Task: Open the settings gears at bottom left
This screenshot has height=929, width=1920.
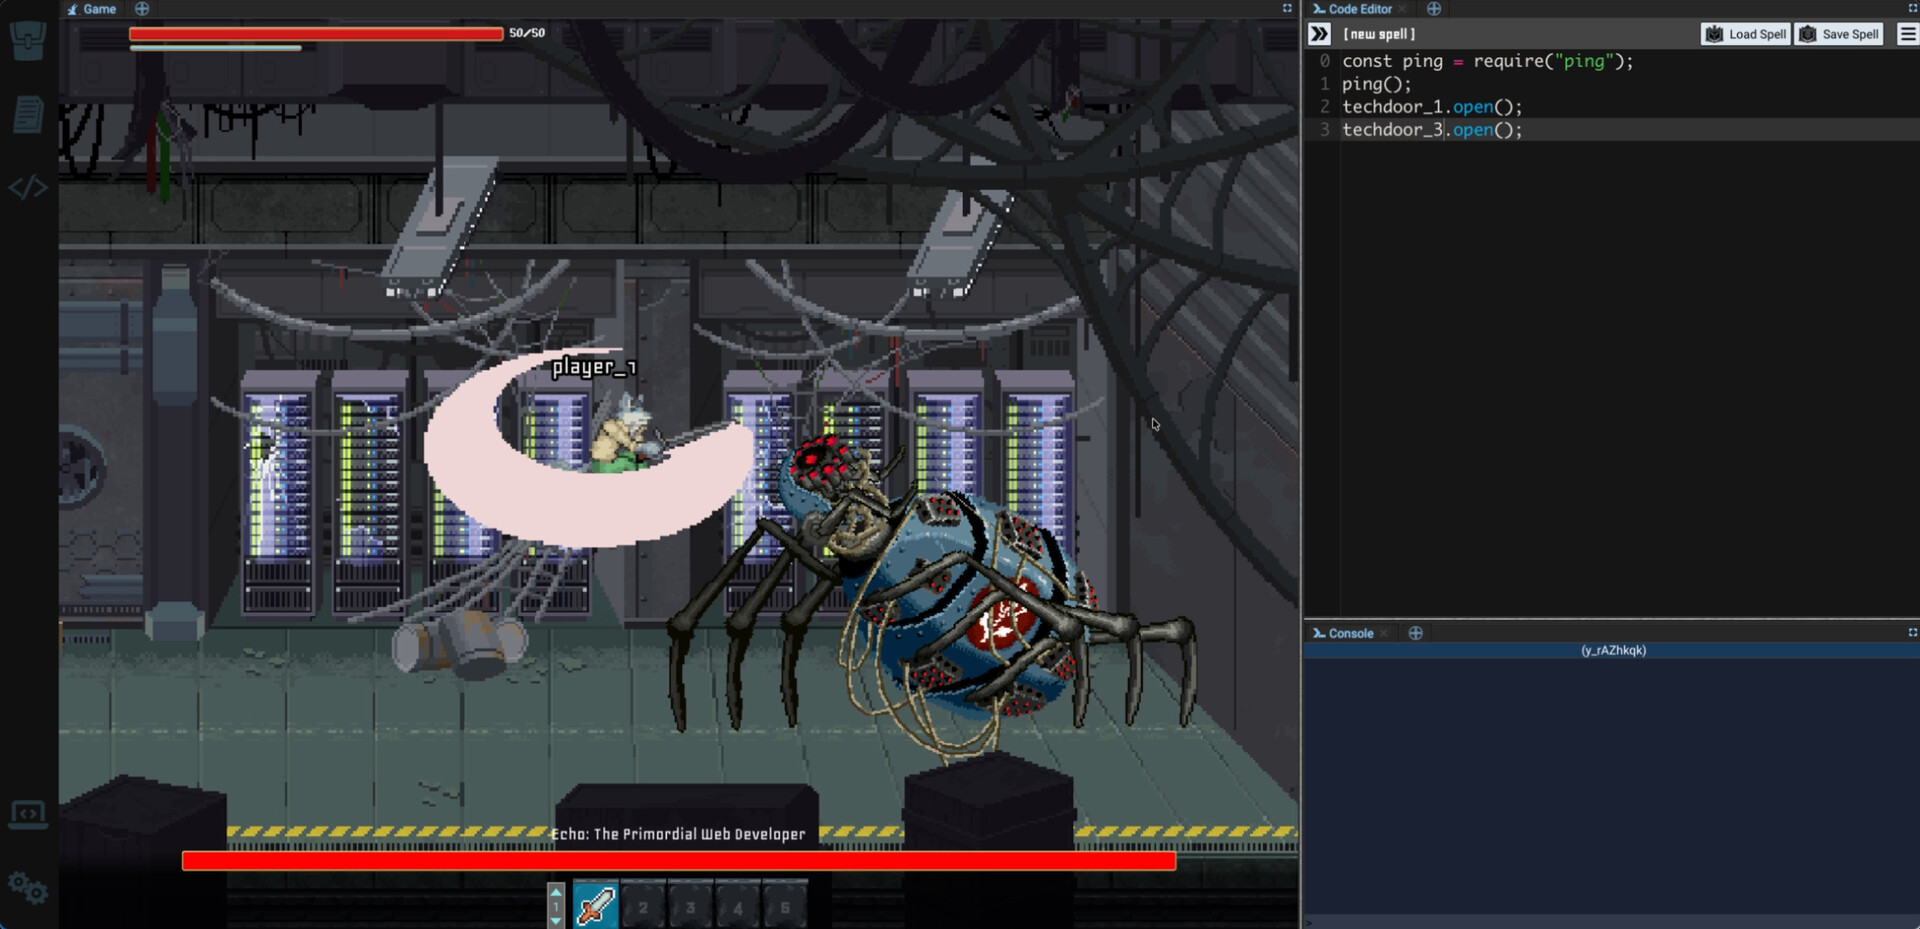Action: point(28,888)
